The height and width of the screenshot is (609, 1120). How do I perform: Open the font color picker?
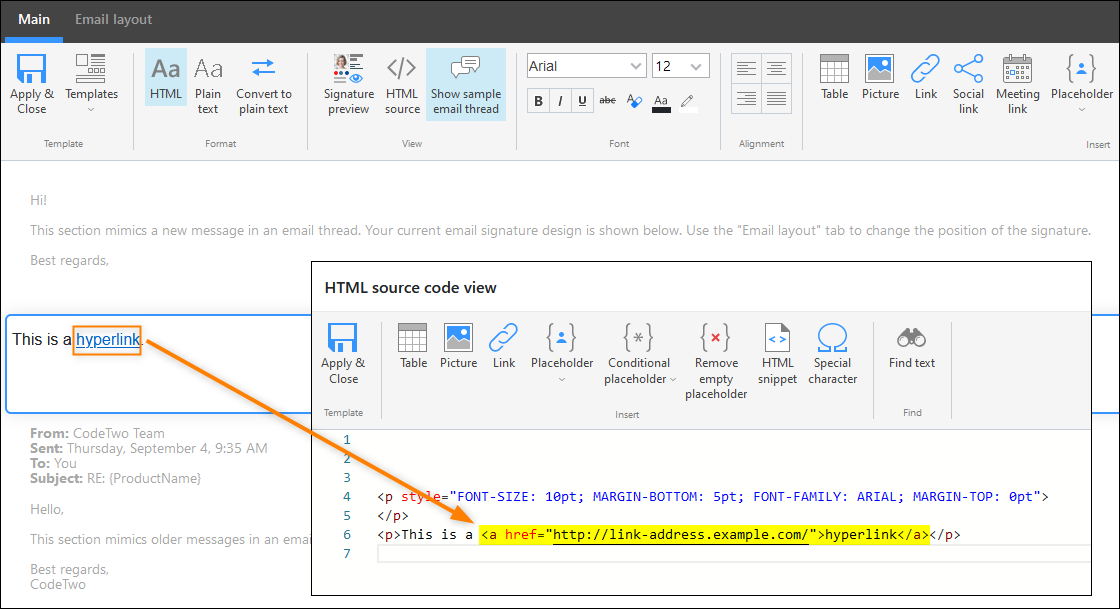[662, 101]
